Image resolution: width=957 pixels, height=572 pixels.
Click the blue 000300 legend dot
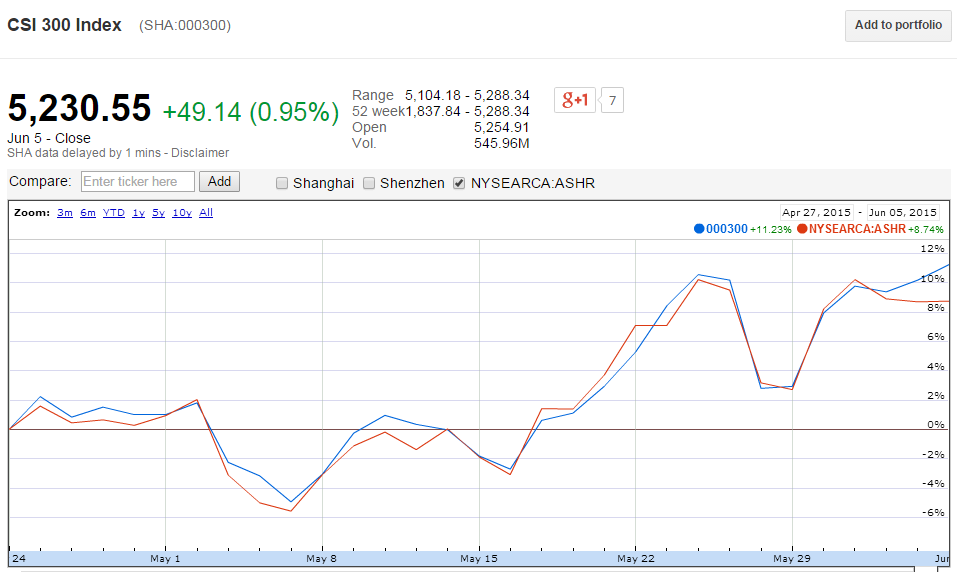[x=699, y=229]
